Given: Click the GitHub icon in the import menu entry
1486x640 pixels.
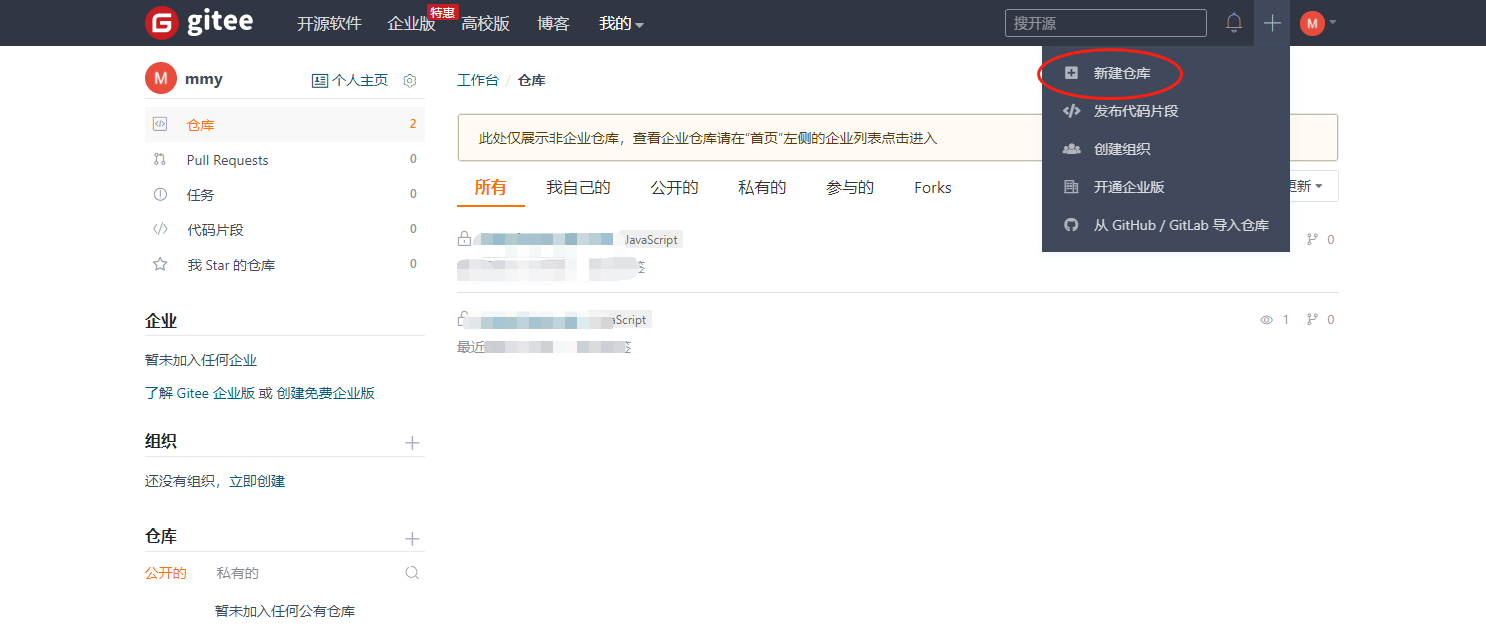Looking at the screenshot, I should pyautogui.click(x=1071, y=225).
